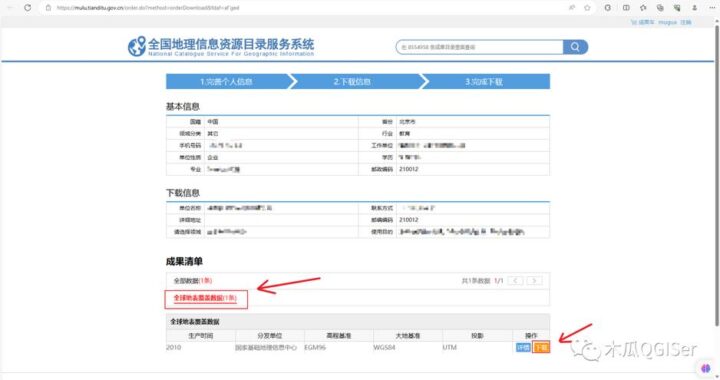Open browser settings and more menu
The width and height of the screenshot is (720, 380).
(712, 8)
